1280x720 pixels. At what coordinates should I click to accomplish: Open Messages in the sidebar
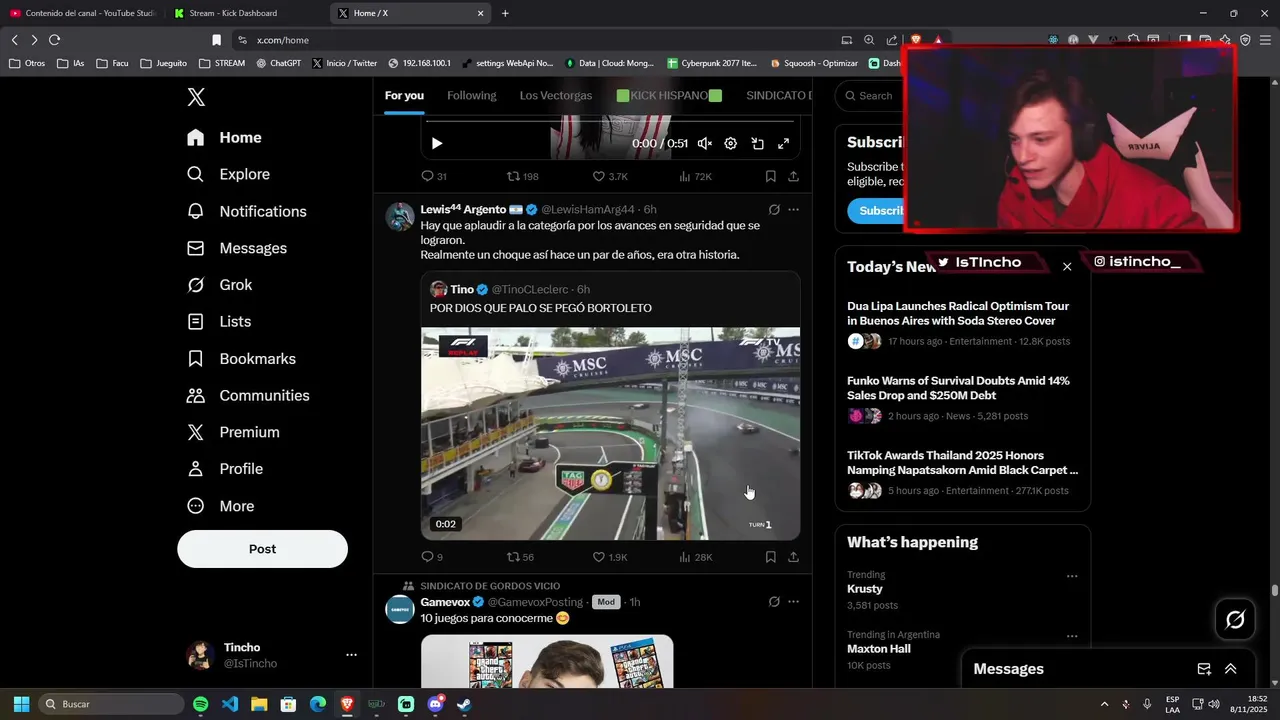(x=237, y=248)
